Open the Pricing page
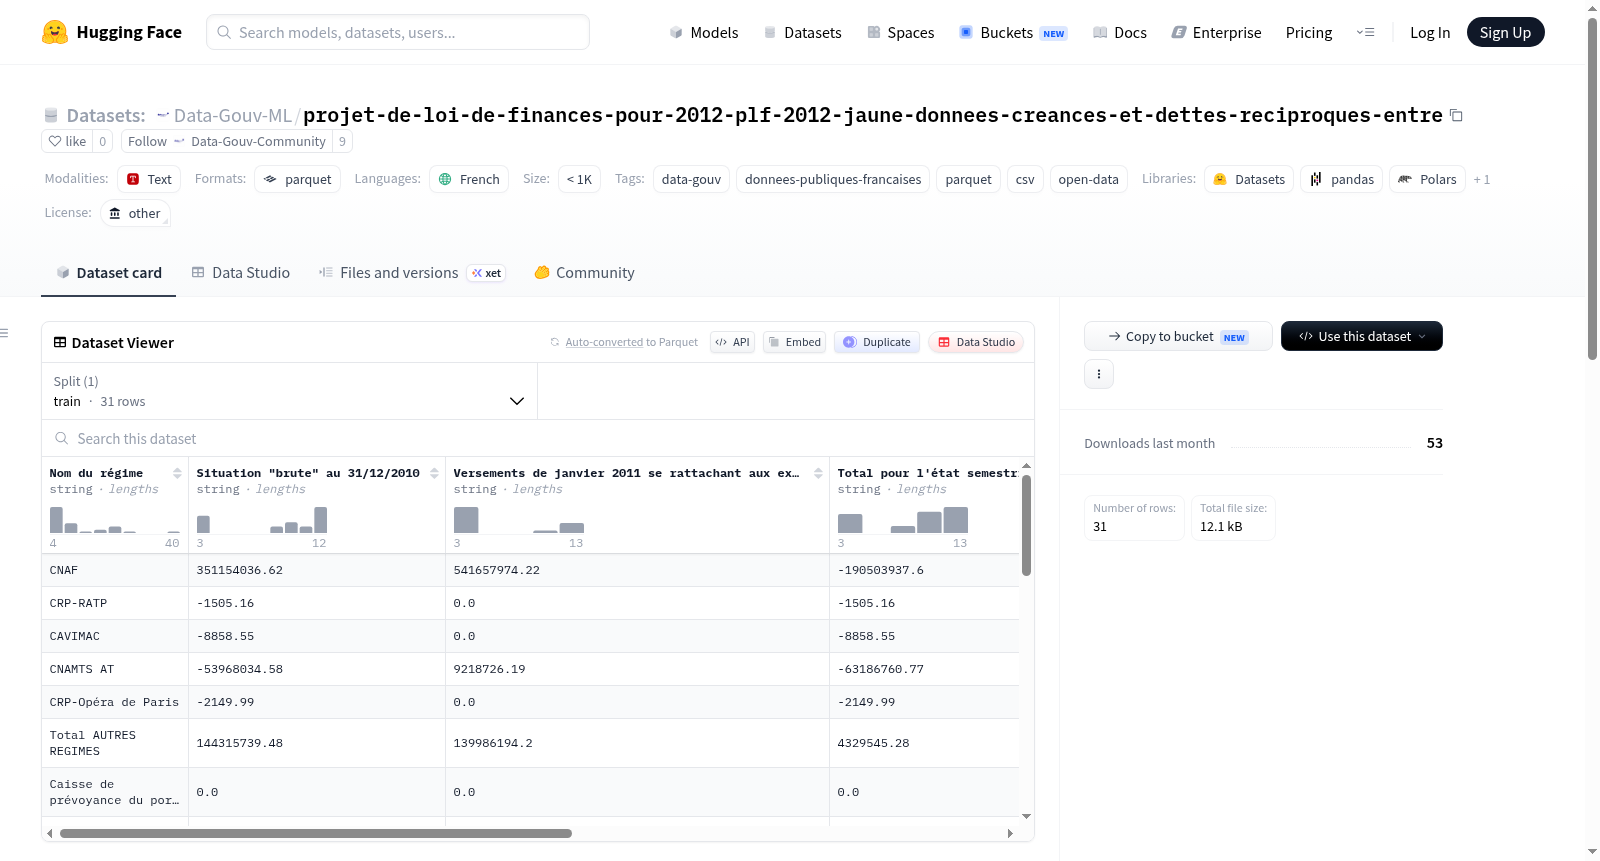This screenshot has width=1600, height=861. coord(1309,32)
